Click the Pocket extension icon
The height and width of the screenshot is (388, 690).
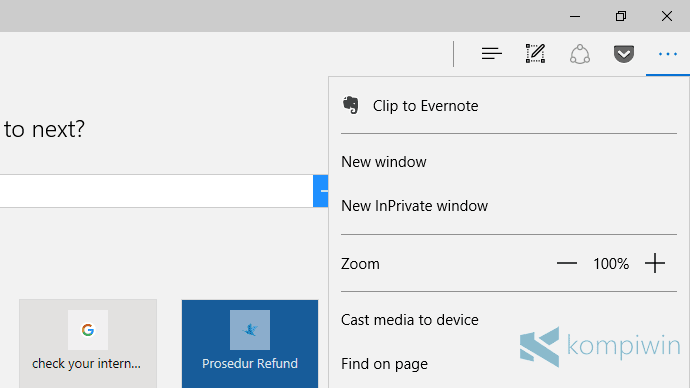624,54
